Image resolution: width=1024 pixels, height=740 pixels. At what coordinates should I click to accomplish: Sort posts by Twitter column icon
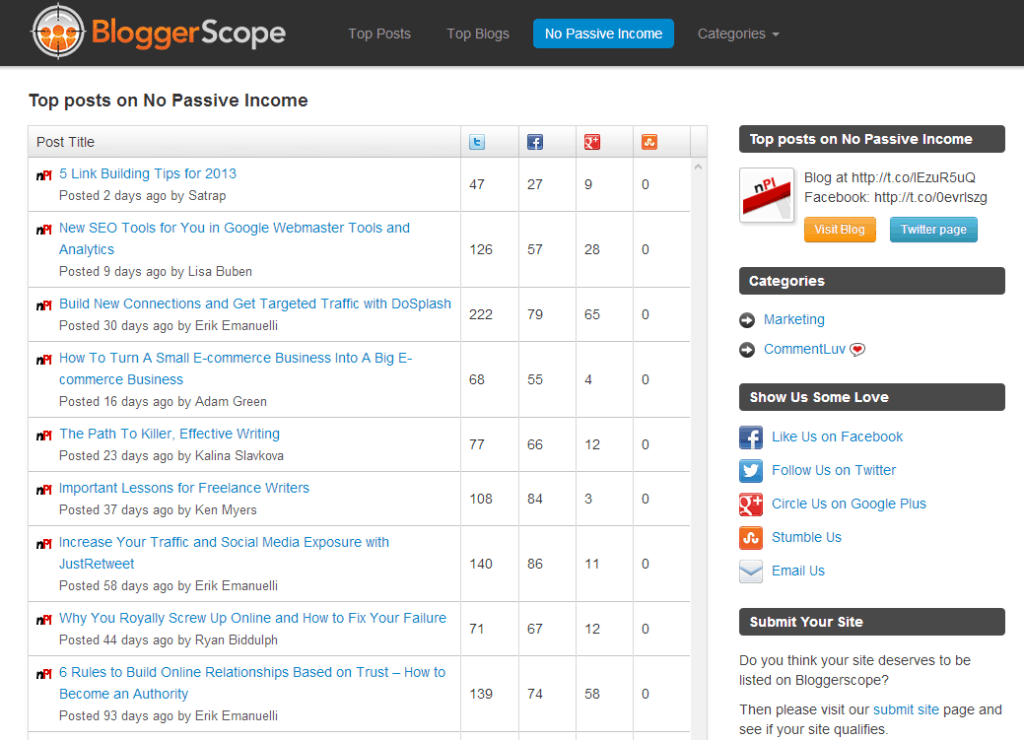point(477,142)
